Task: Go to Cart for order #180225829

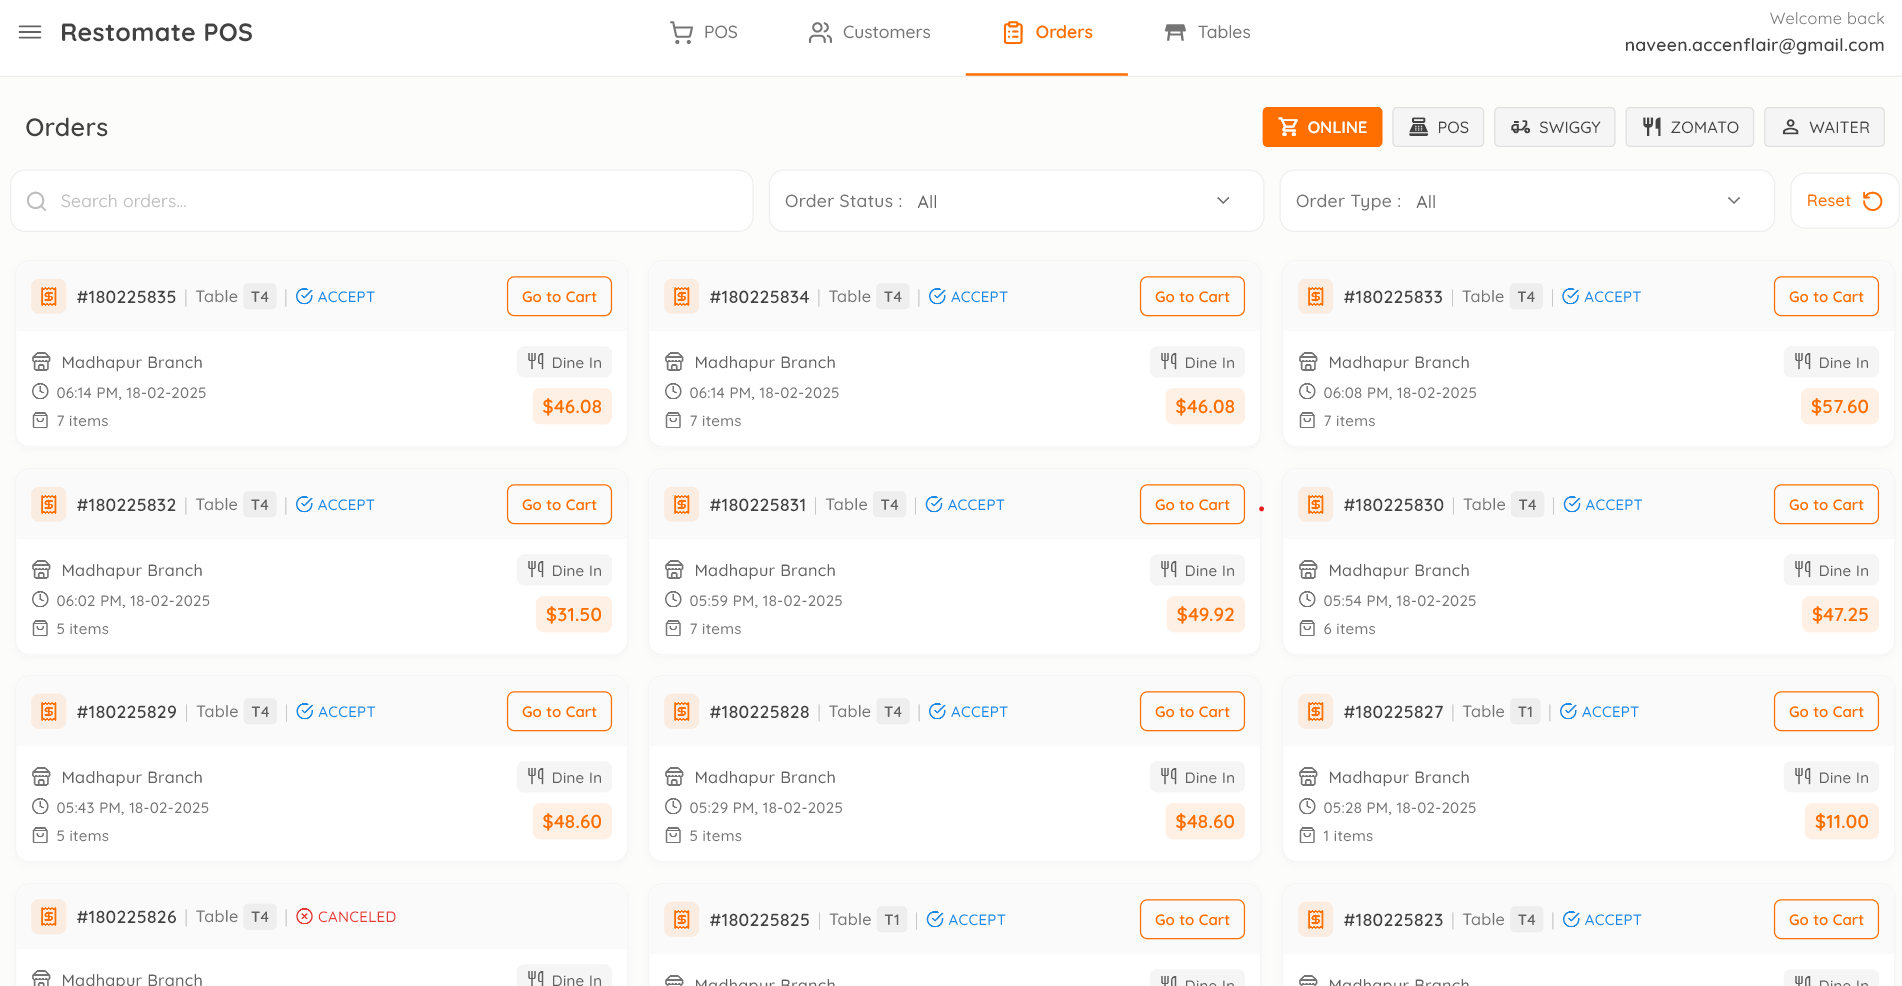Action: pos(559,711)
